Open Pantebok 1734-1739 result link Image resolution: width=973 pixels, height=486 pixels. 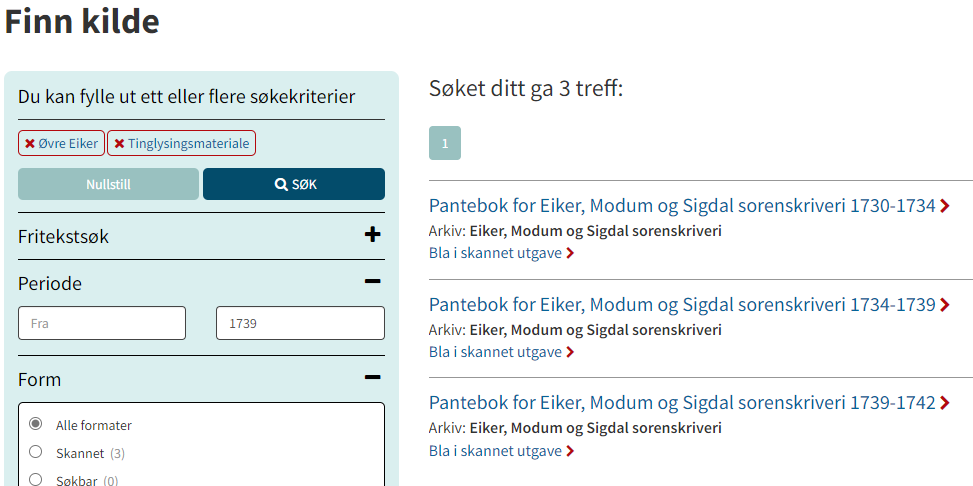682,304
